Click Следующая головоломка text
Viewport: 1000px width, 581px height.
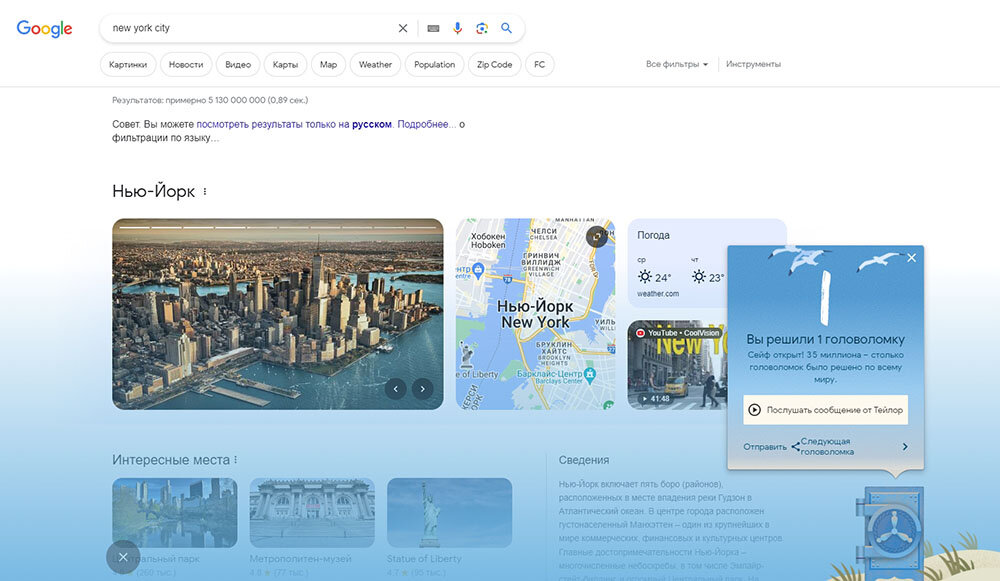point(827,446)
